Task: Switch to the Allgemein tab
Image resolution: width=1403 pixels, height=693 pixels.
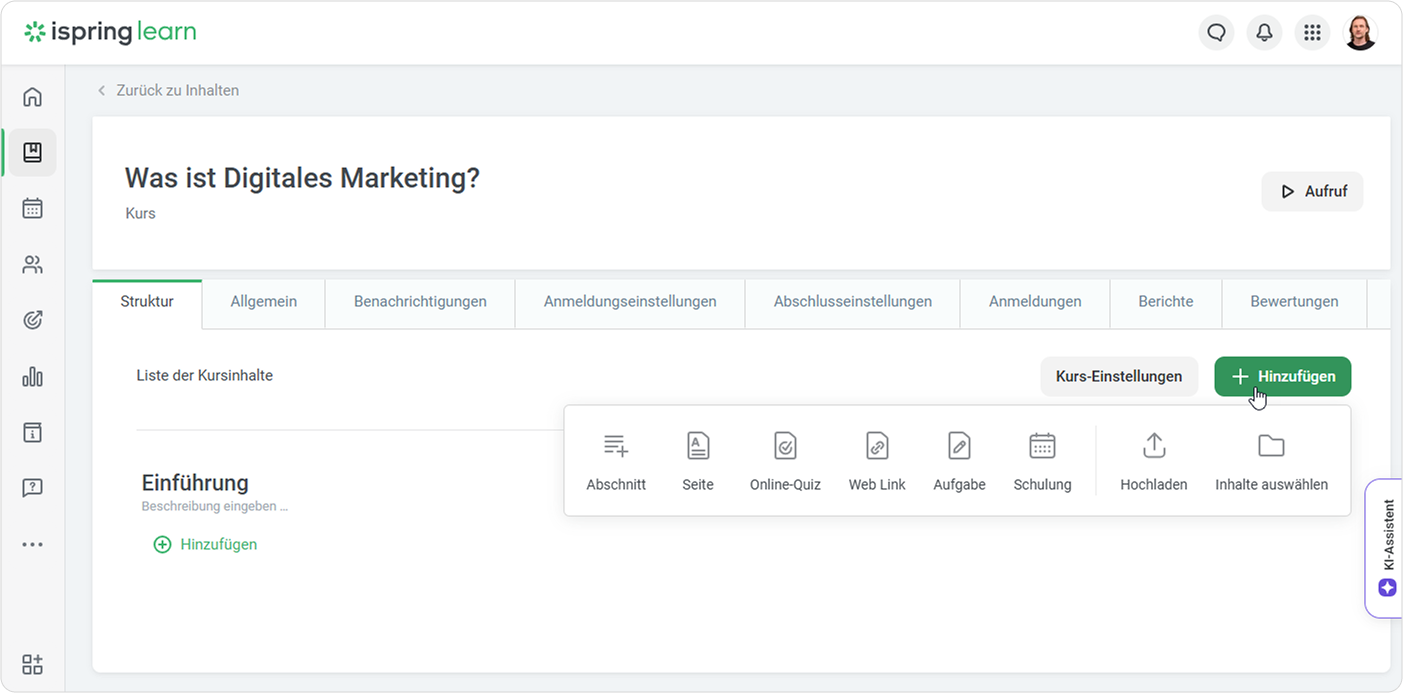Action: pyautogui.click(x=263, y=301)
